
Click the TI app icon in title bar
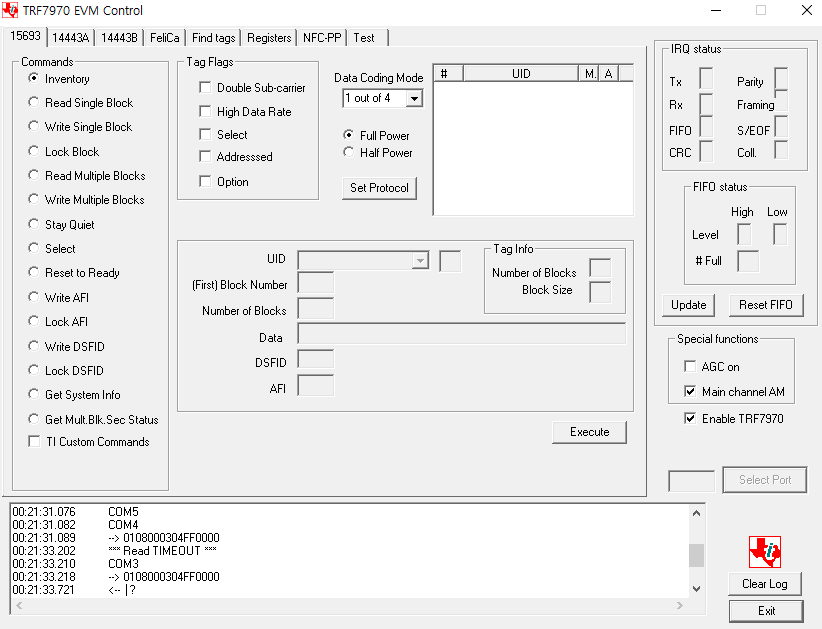10,10
